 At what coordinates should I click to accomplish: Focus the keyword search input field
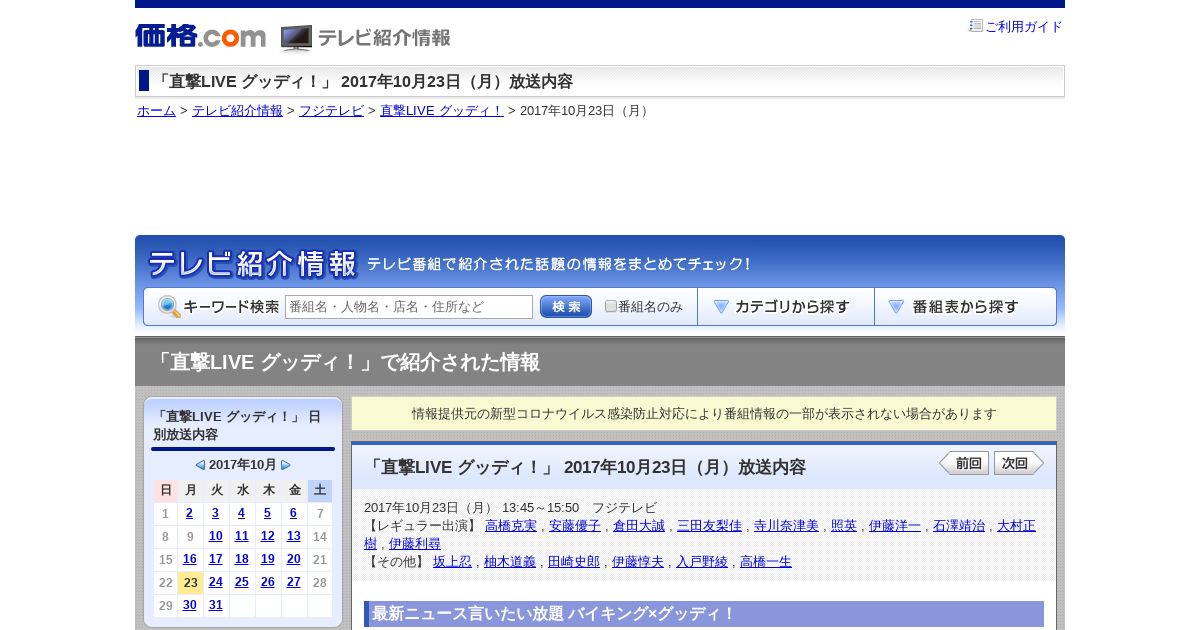point(409,307)
